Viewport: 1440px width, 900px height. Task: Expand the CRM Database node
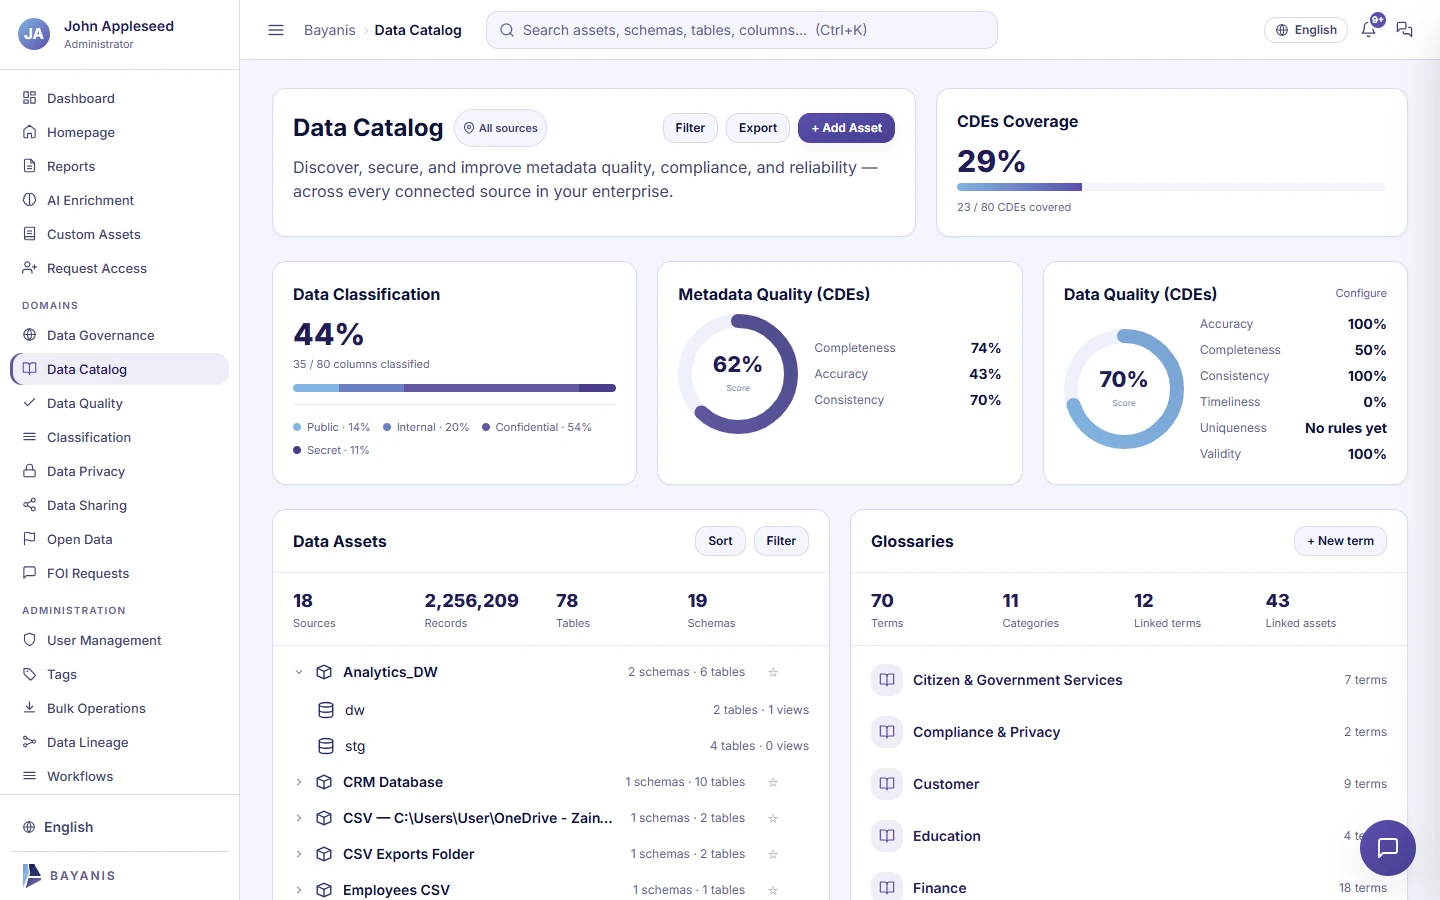[299, 782]
